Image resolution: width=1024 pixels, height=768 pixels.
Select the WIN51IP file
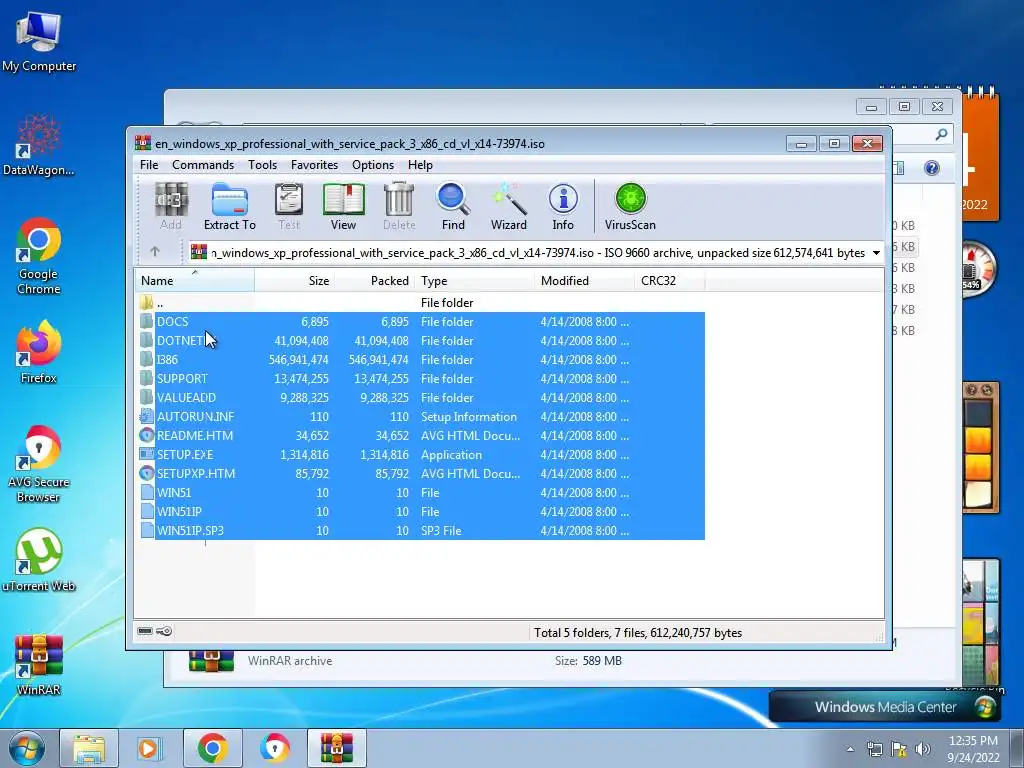421,511
